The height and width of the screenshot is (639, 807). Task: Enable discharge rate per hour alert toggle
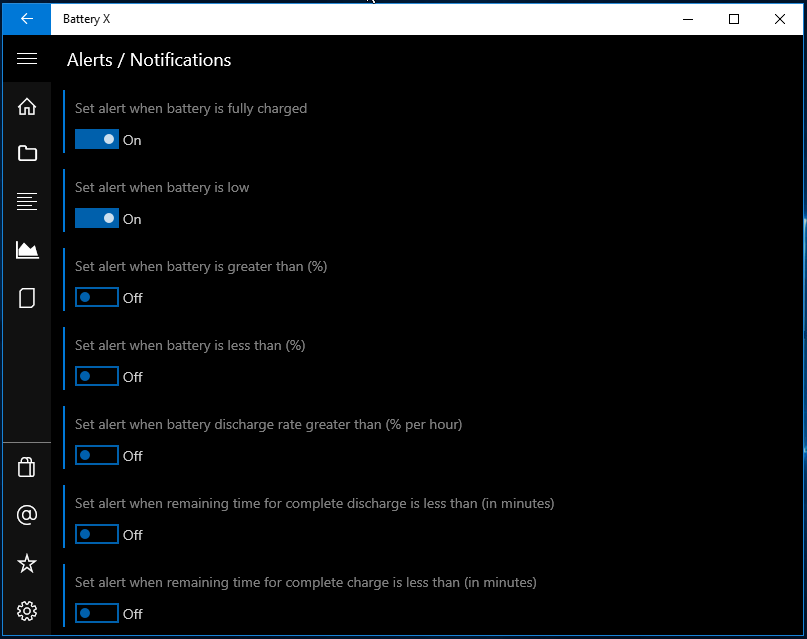click(97, 455)
